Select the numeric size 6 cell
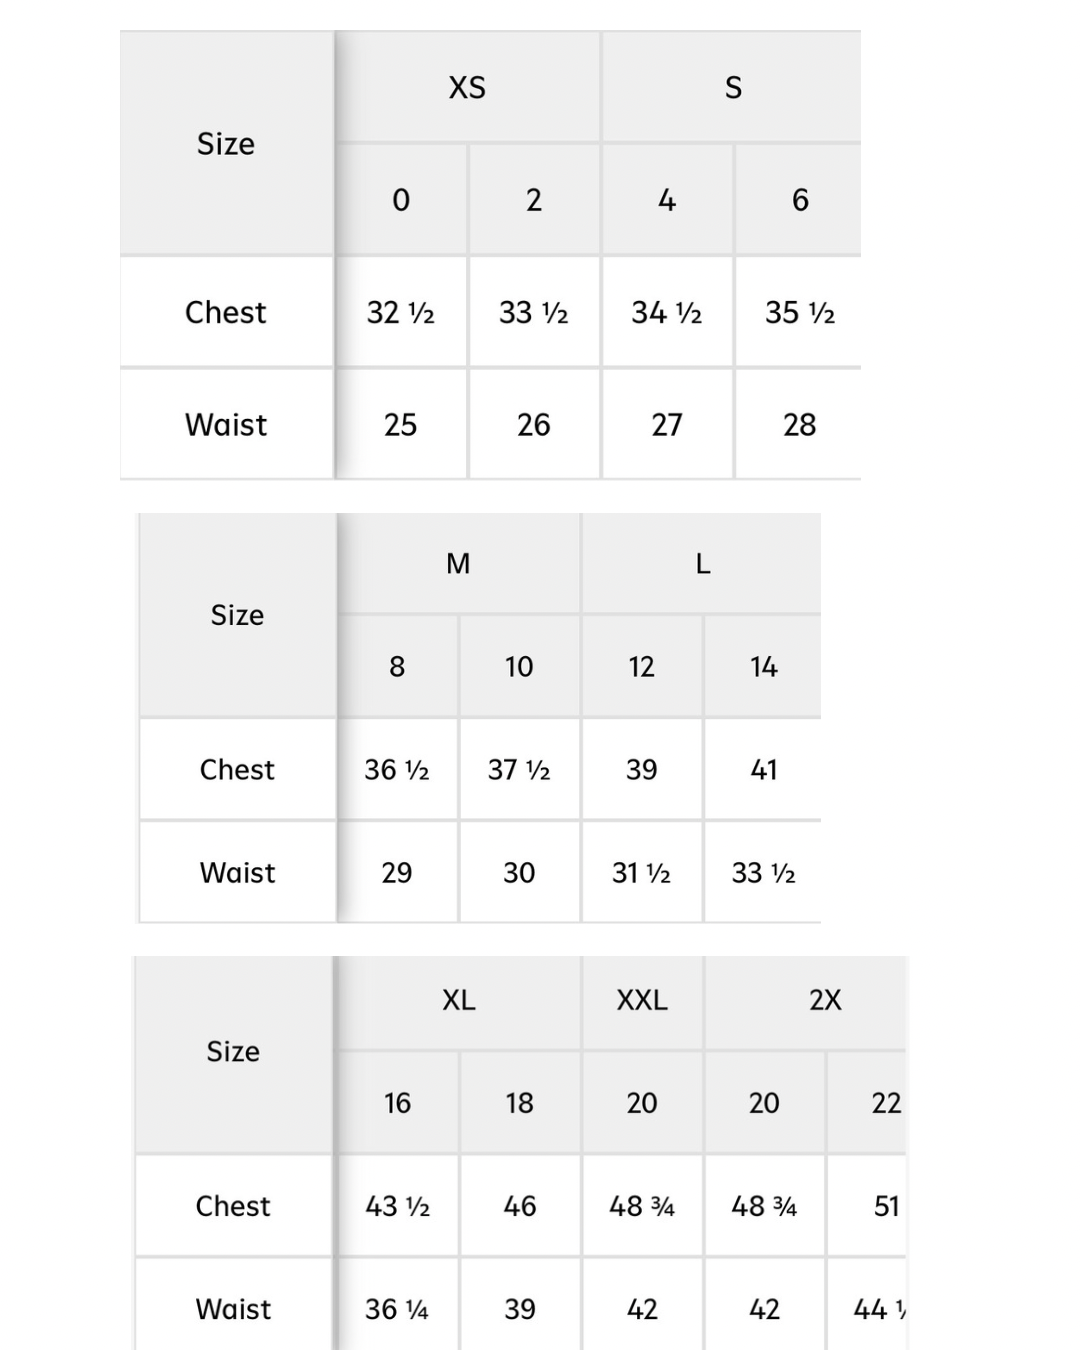The height and width of the screenshot is (1350, 1080). [x=800, y=200]
